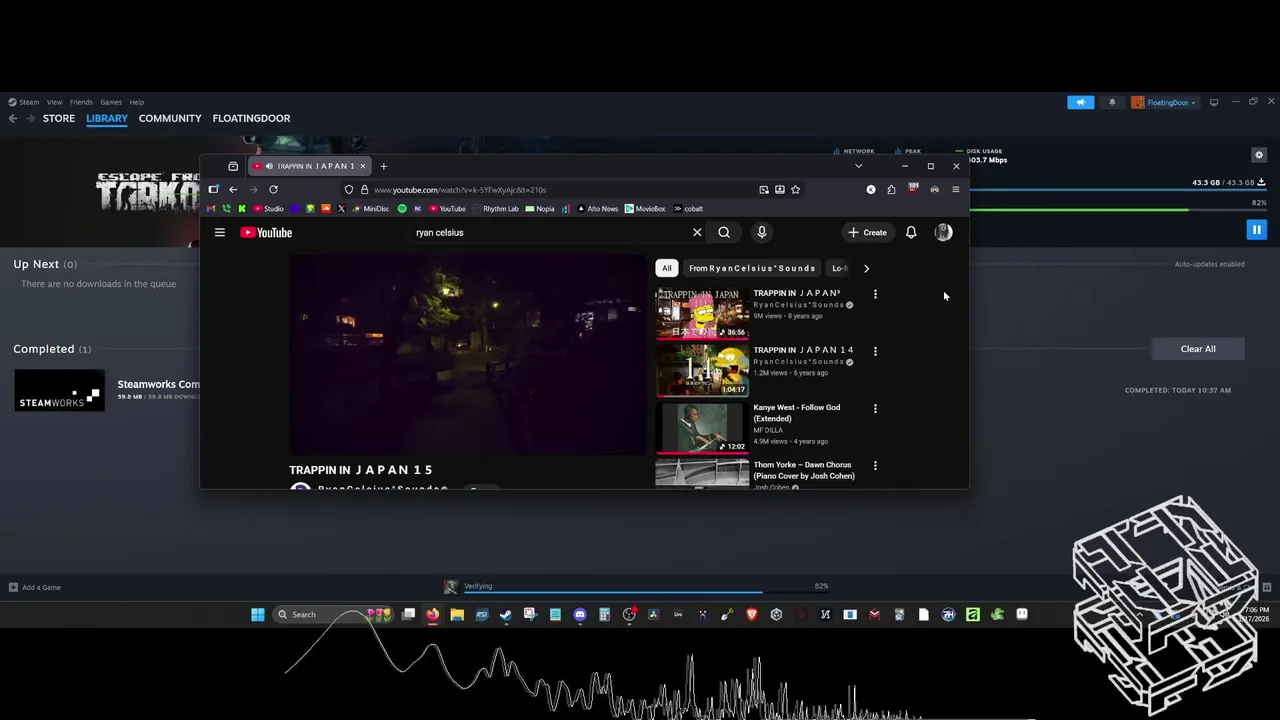This screenshot has width=1280, height=720.
Task: Open options for TRAPPIN IN JAPAN 14 video
Action: click(x=875, y=351)
